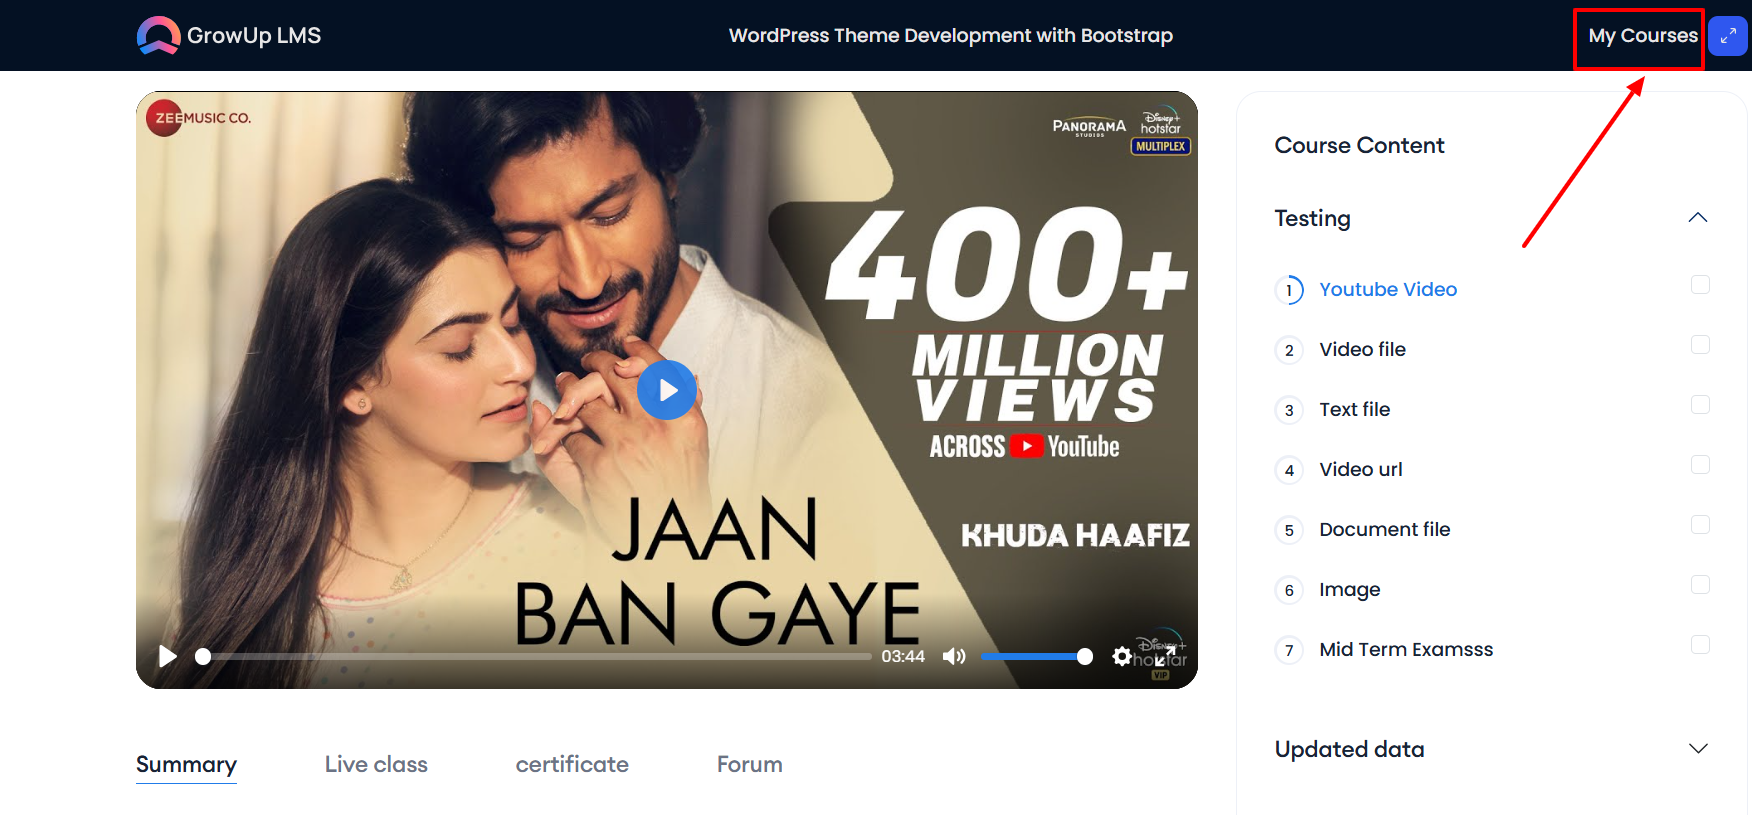The width and height of the screenshot is (1752, 815).
Task: Click the number 4 lesson badge
Action: (1289, 470)
